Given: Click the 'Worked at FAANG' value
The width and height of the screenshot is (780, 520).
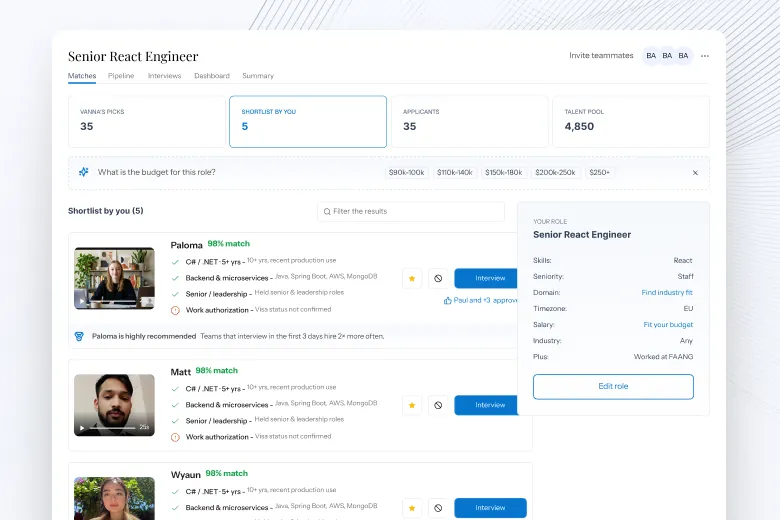Looking at the screenshot, I should coord(663,357).
